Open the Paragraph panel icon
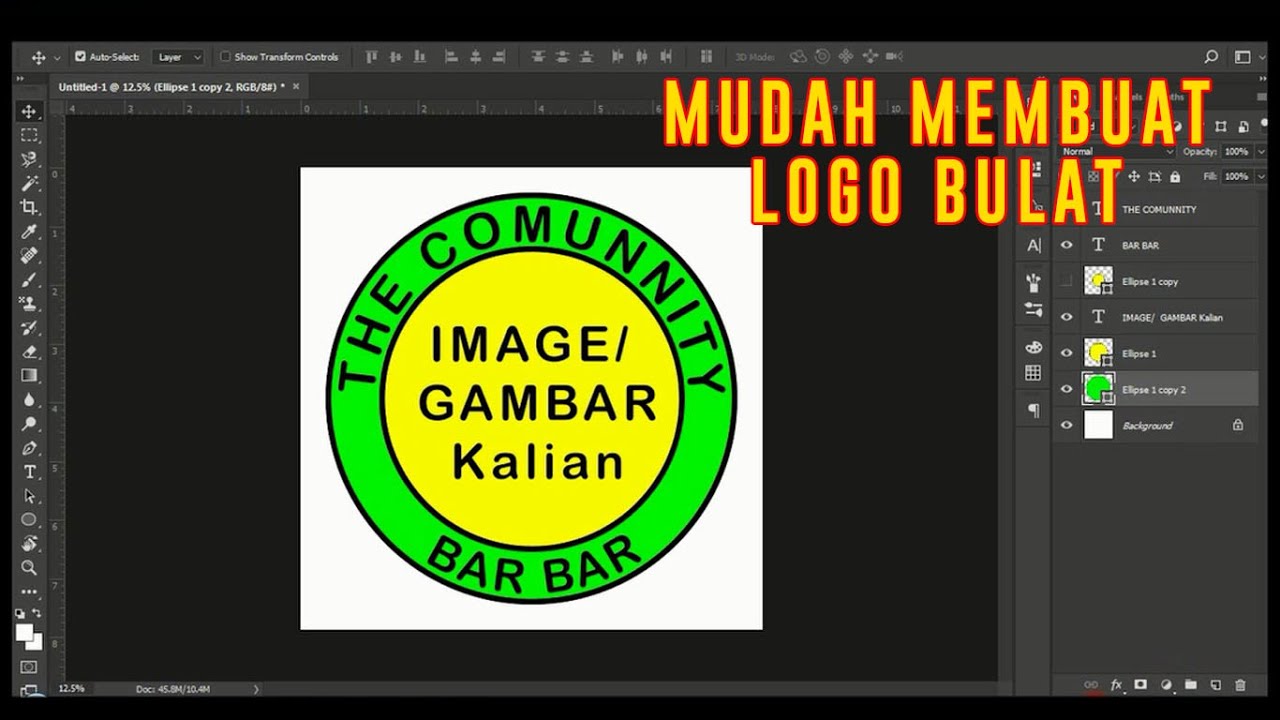 coord(1034,410)
